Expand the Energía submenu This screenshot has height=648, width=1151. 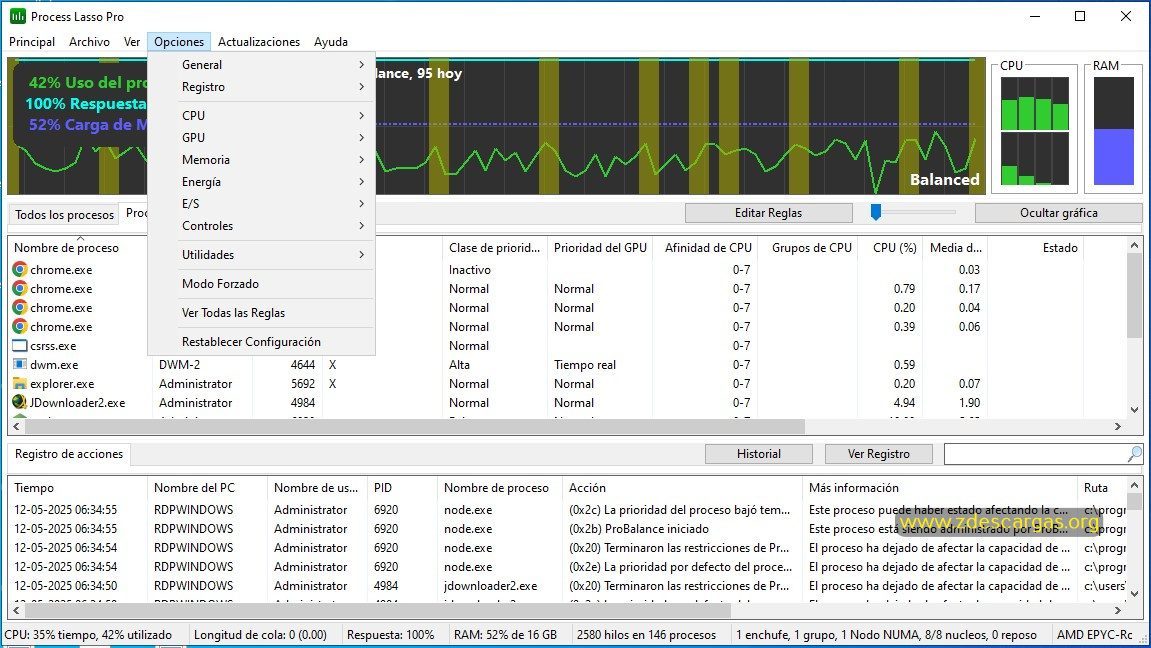(261, 181)
